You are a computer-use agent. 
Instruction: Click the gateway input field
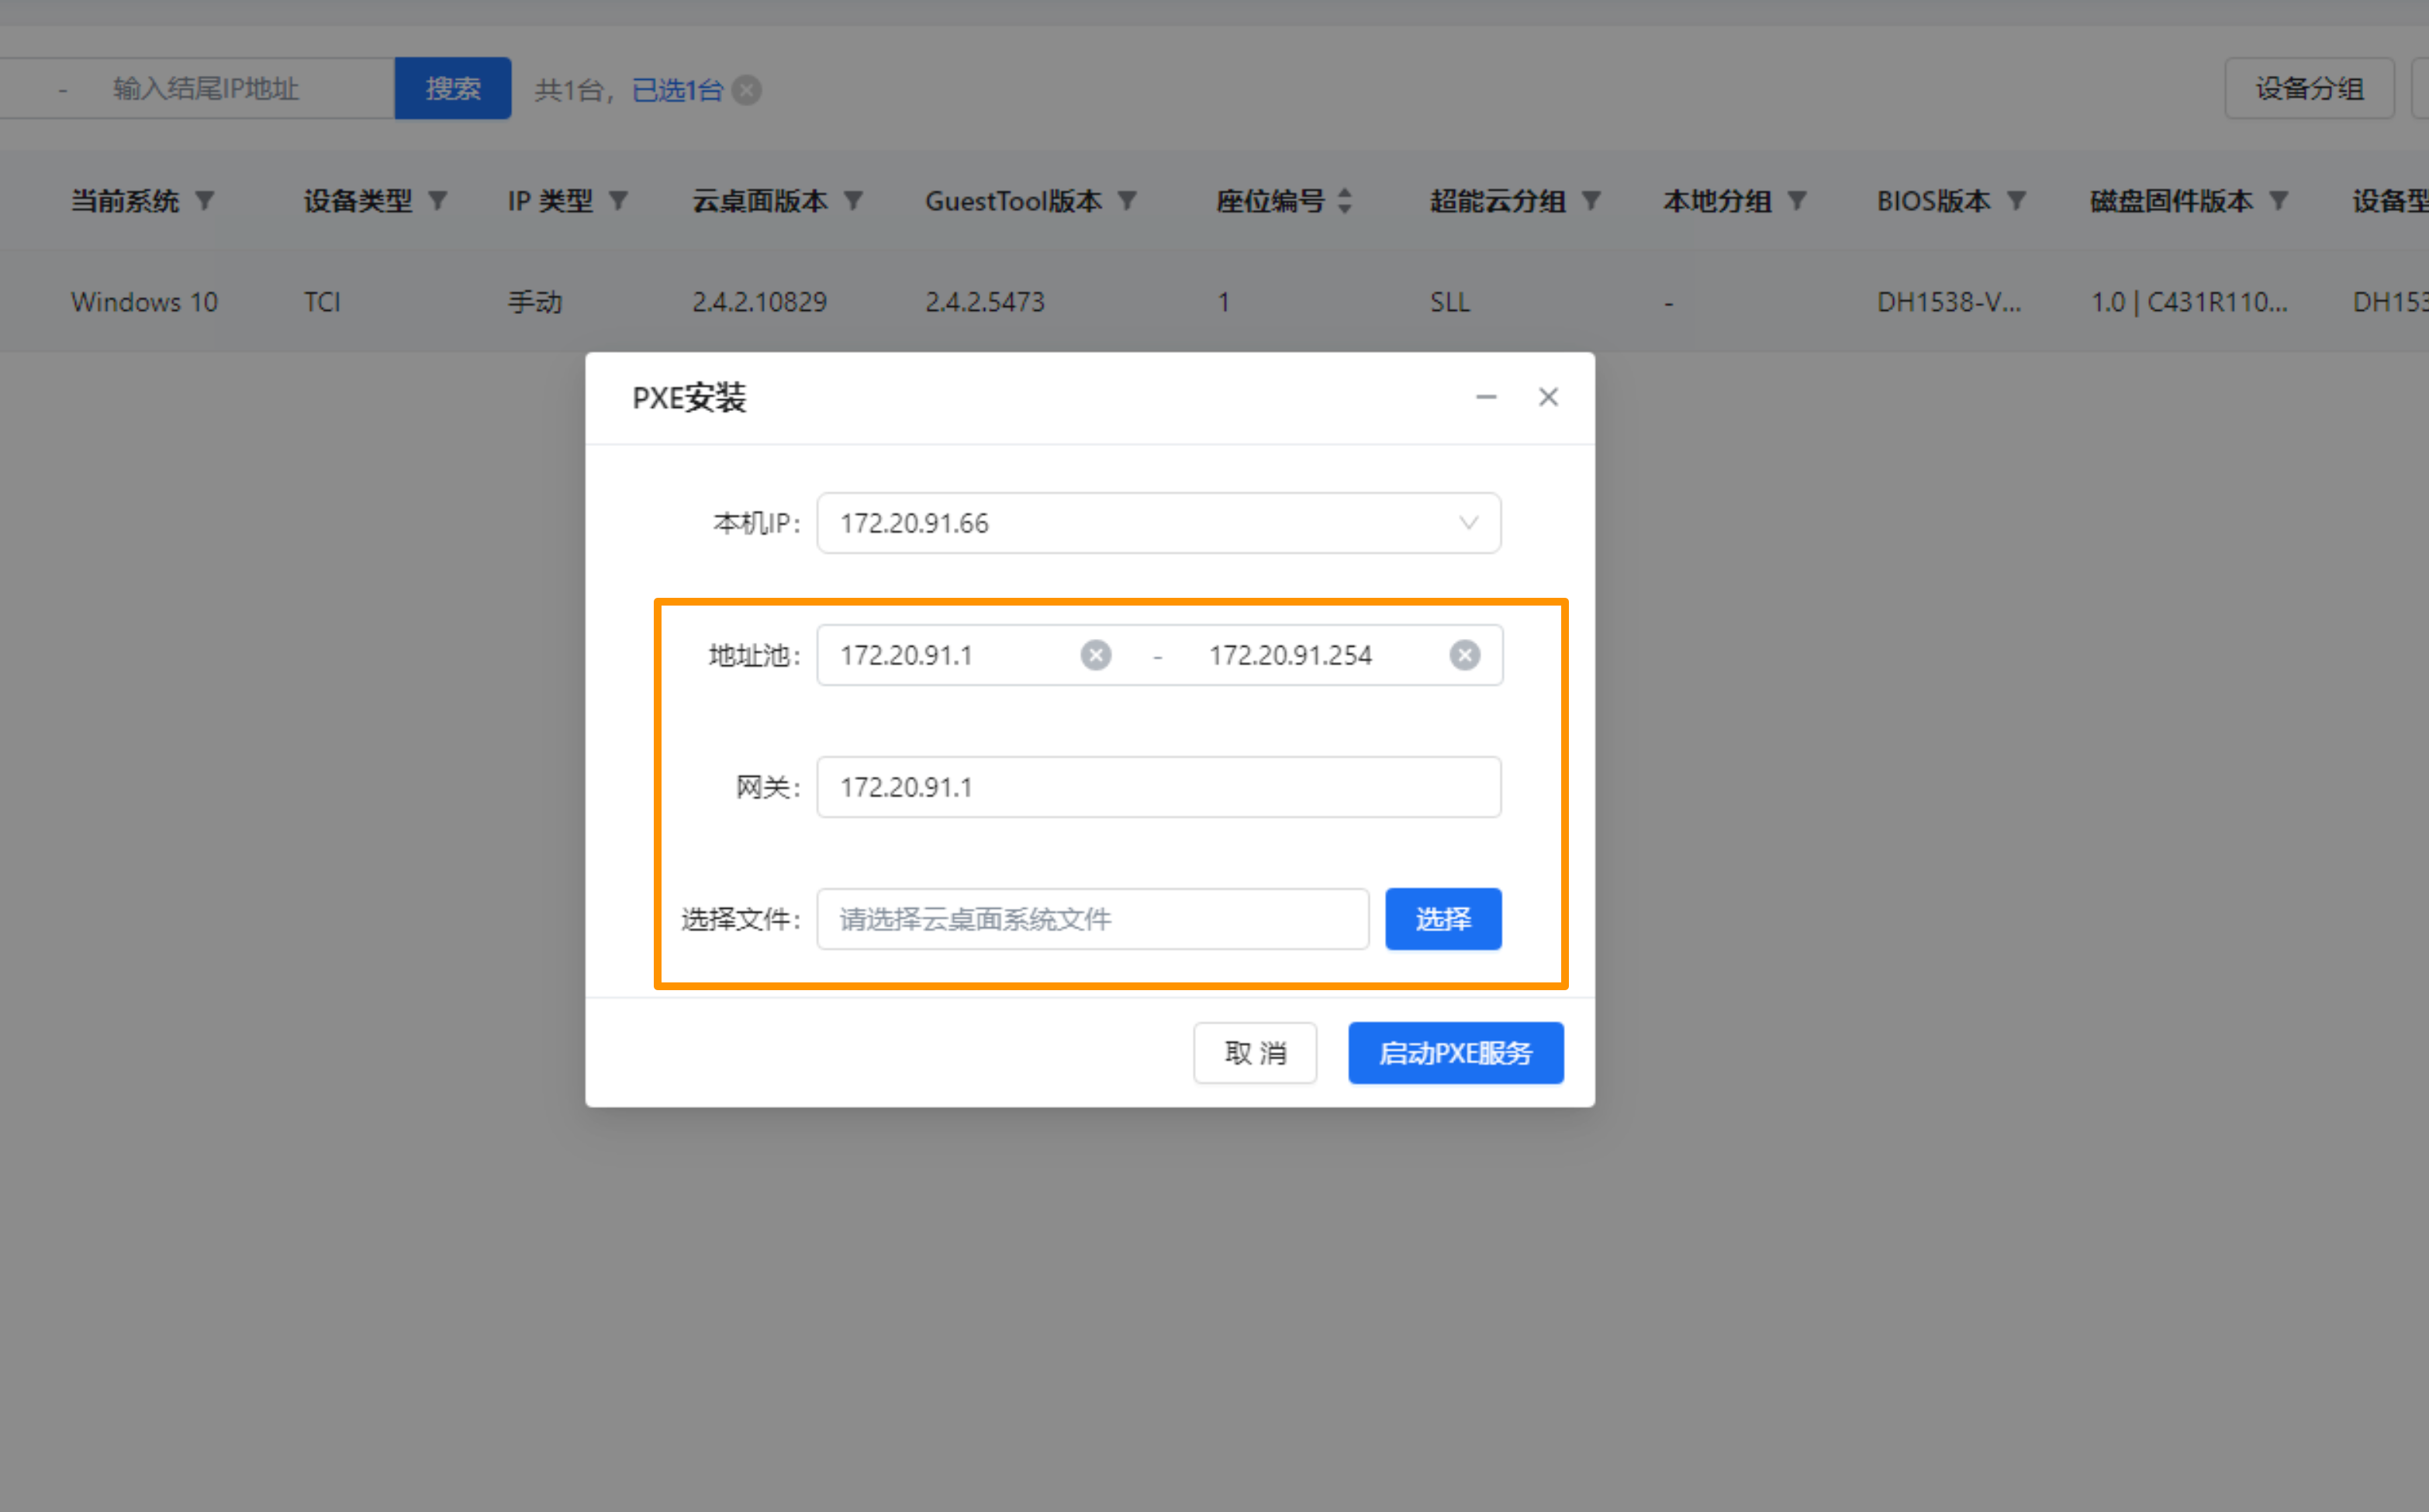1158,787
